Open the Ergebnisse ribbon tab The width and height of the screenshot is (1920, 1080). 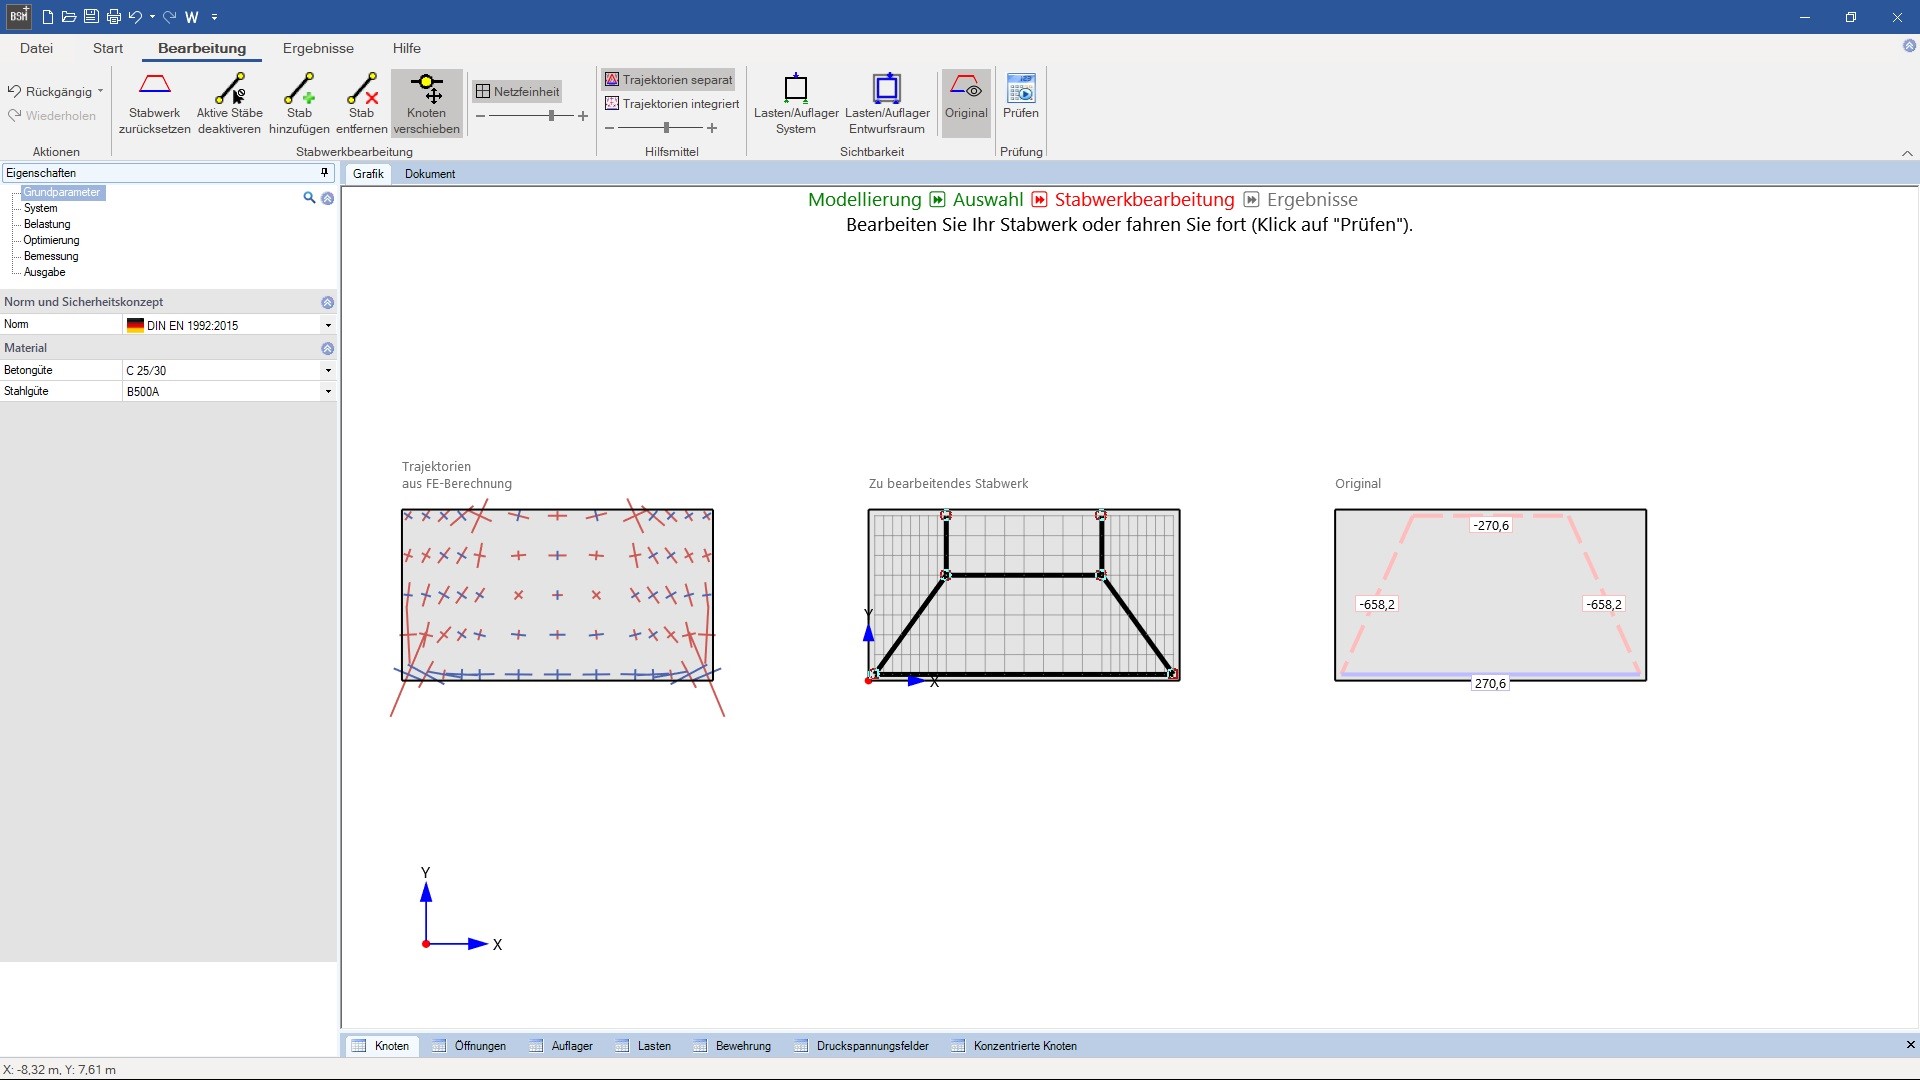pyautogui.click(x=318, y=48)
